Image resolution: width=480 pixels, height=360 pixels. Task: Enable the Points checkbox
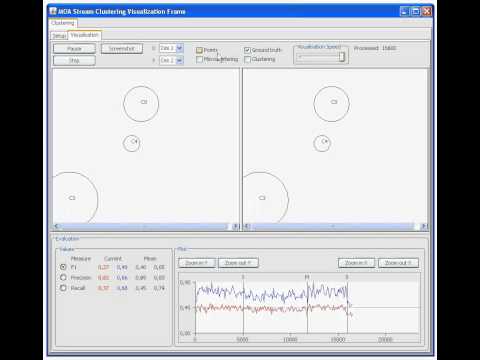point(199,50)
